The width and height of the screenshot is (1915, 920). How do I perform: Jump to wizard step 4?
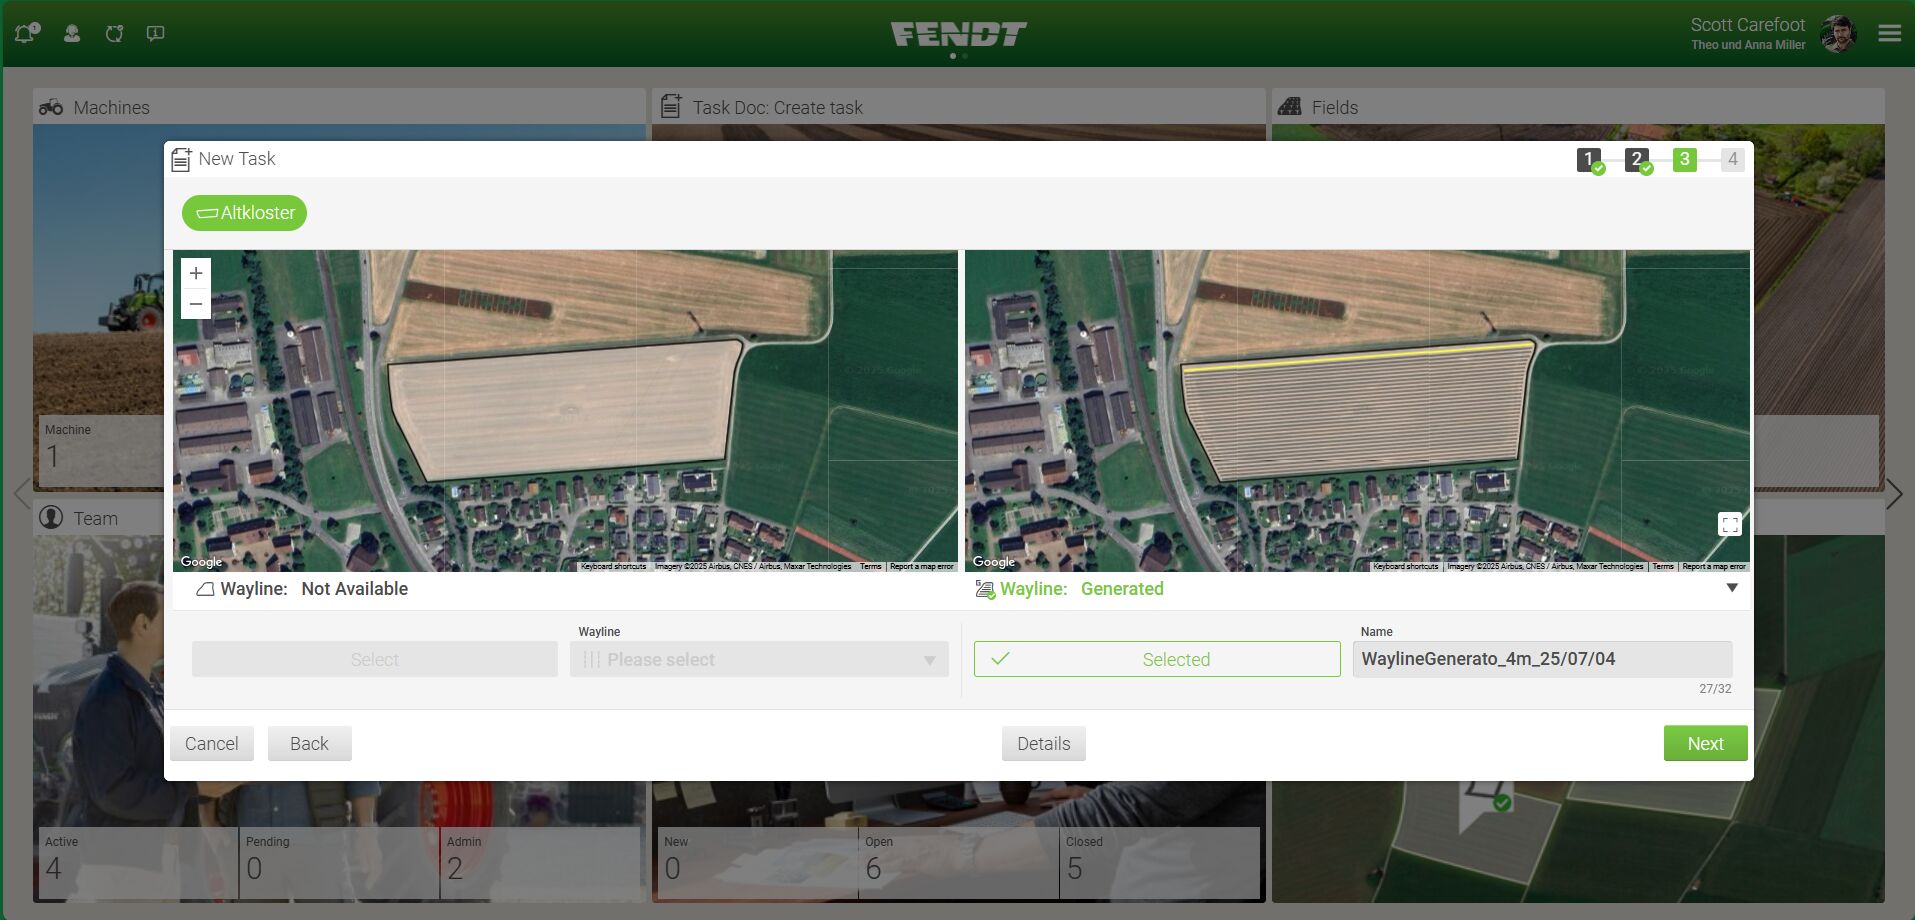[1732, 159]
